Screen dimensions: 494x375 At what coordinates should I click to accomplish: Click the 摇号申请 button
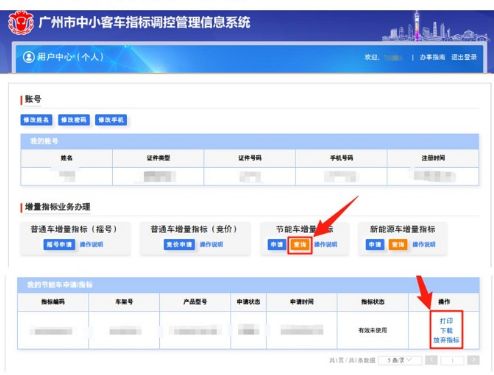(59, 245)
